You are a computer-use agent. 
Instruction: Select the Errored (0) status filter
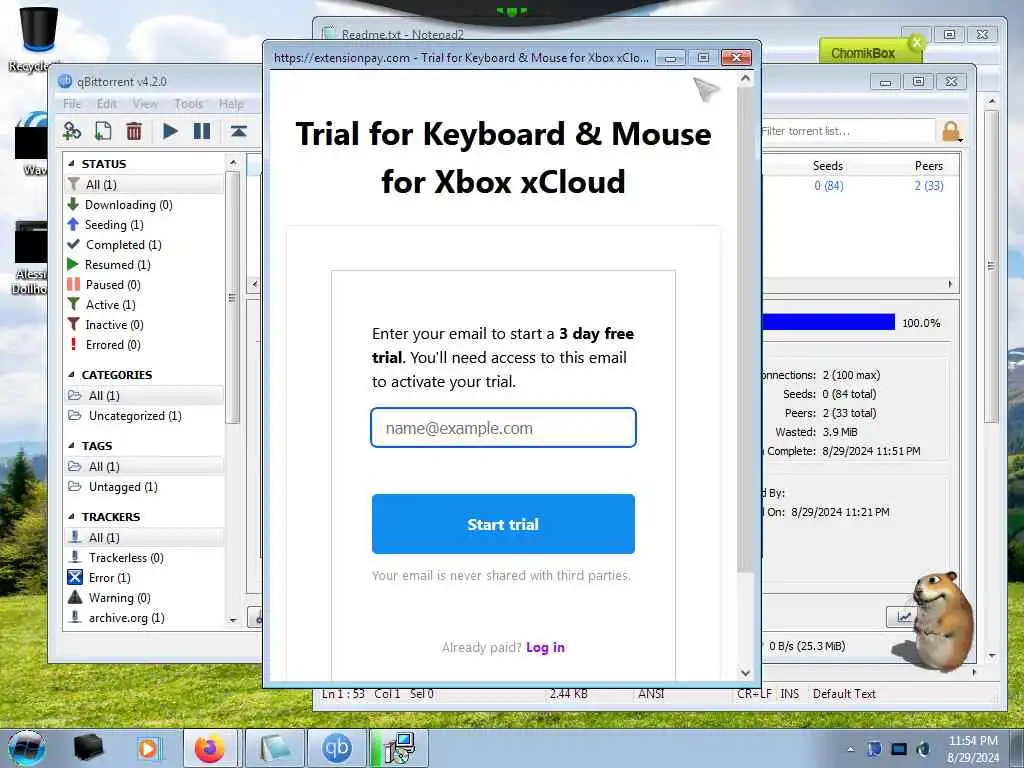click(113, 345)
